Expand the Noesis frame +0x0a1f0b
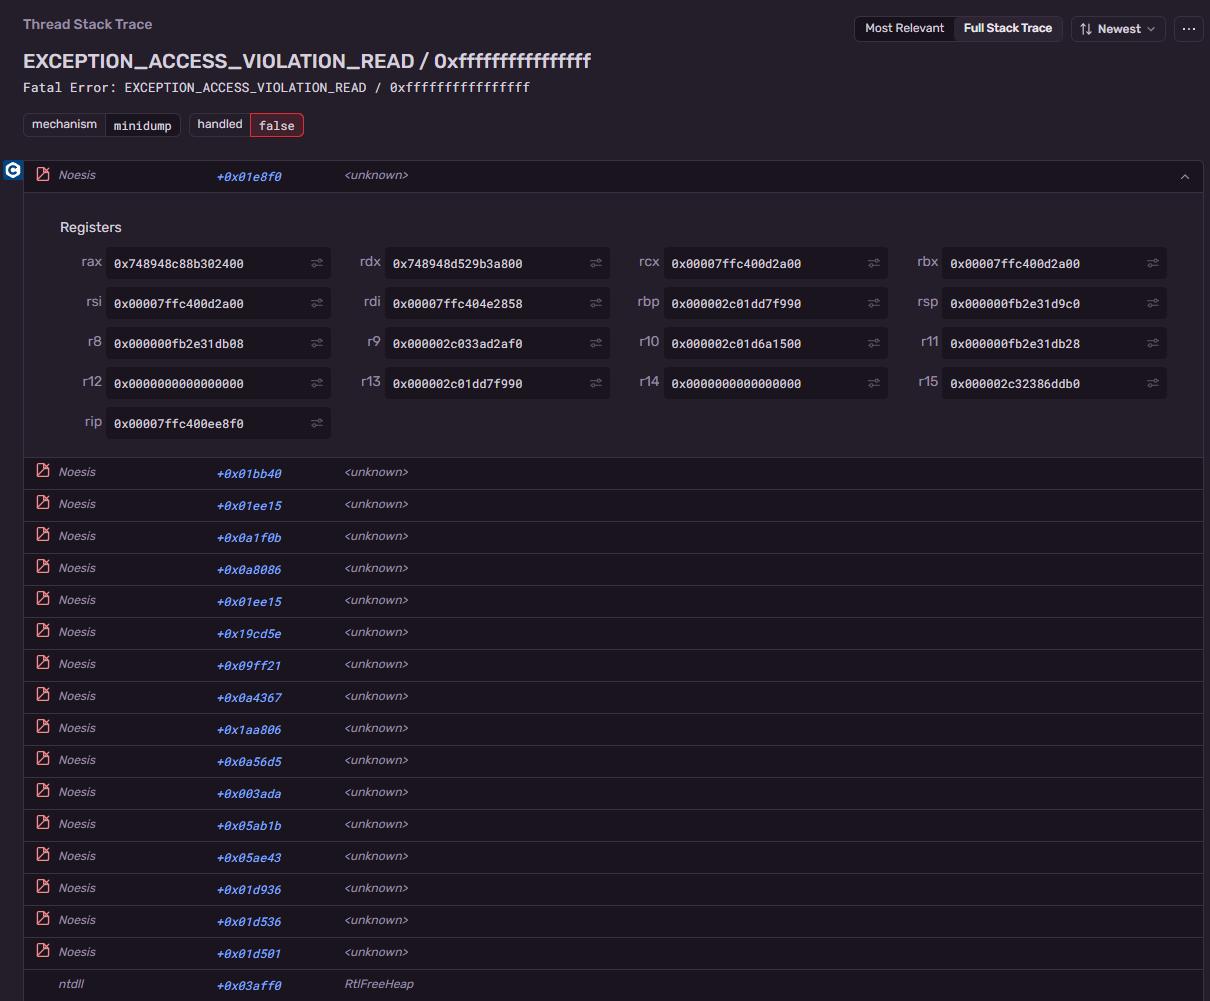 (x=613, y=537)
